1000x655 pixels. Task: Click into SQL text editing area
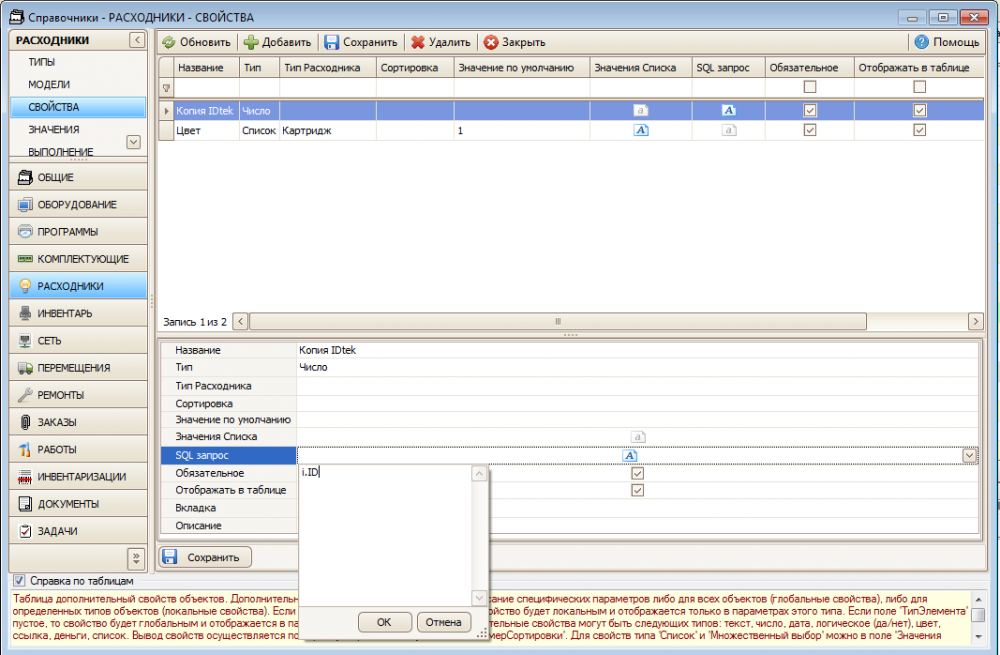tap(385, 536)
